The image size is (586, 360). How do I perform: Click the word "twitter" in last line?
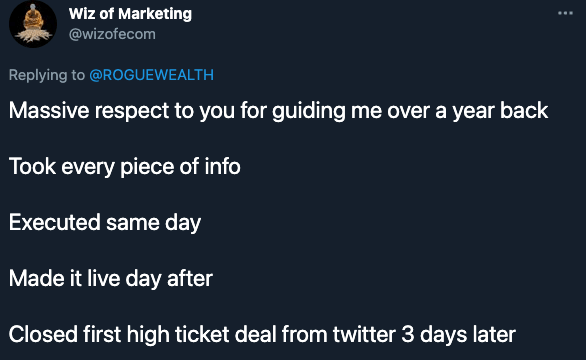pos(364,334)
